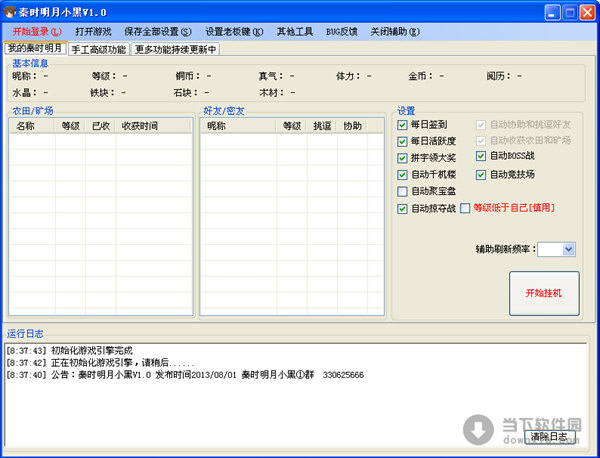Click the 昵称 column header in friends list
The width and height of the screenshot is (600, 458).
tap(216, 127)
